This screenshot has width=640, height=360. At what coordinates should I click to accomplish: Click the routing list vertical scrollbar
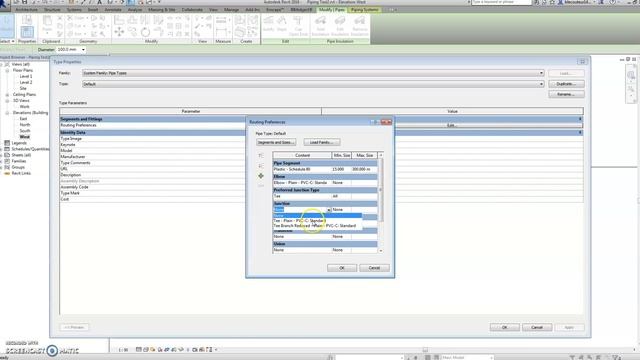[381, 191]
